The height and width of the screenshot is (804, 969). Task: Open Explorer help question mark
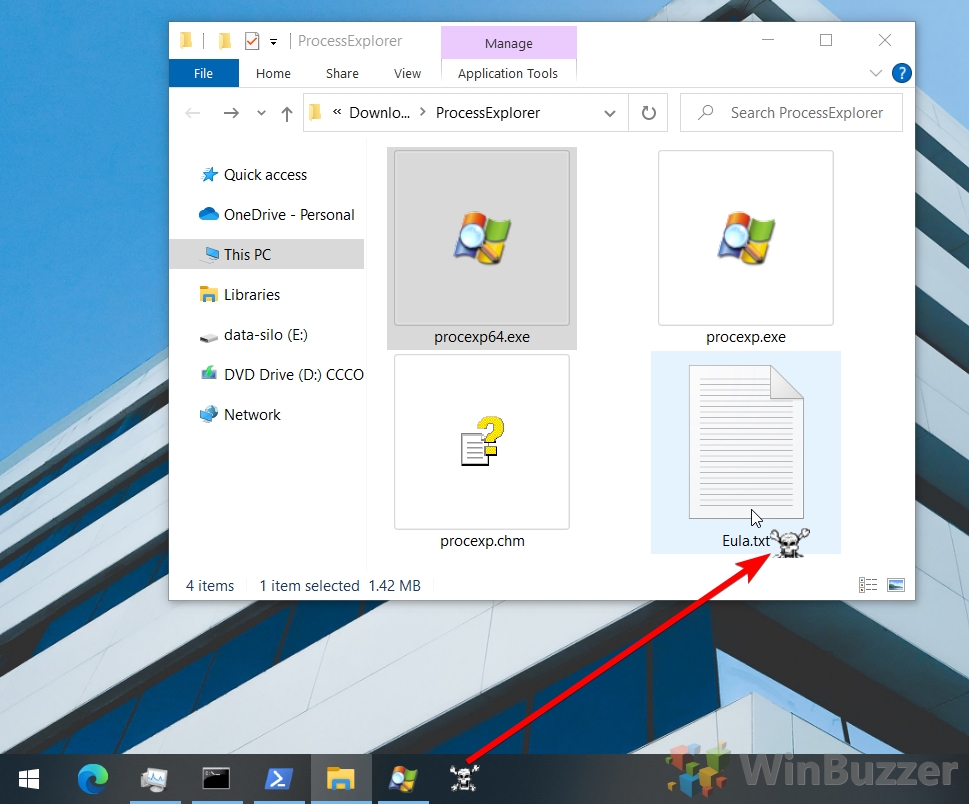click(902, 74)
